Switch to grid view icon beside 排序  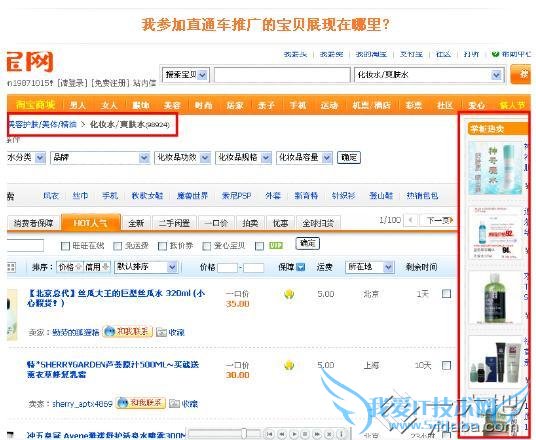[11, 267]
